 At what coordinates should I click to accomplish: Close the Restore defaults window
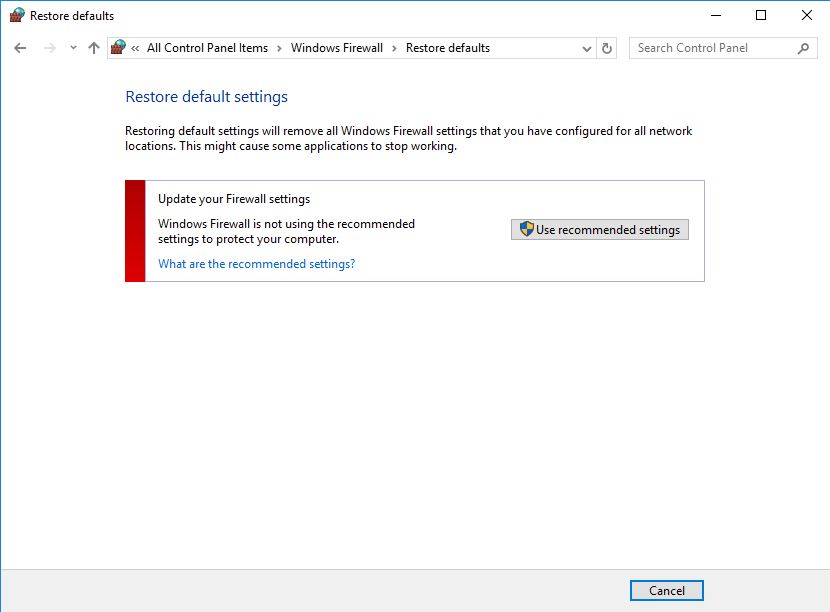(806, 15)
